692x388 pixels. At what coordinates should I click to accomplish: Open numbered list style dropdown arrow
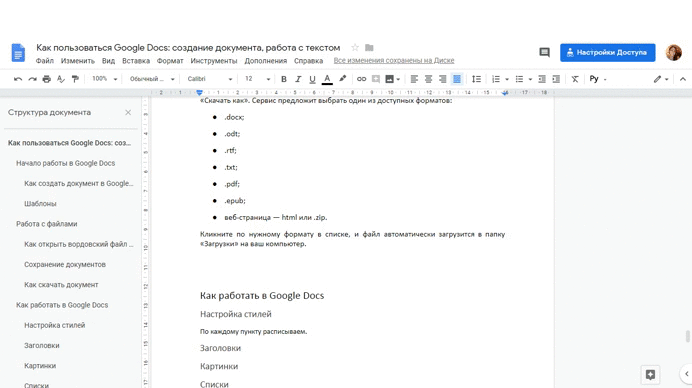(x=507, y=79)
